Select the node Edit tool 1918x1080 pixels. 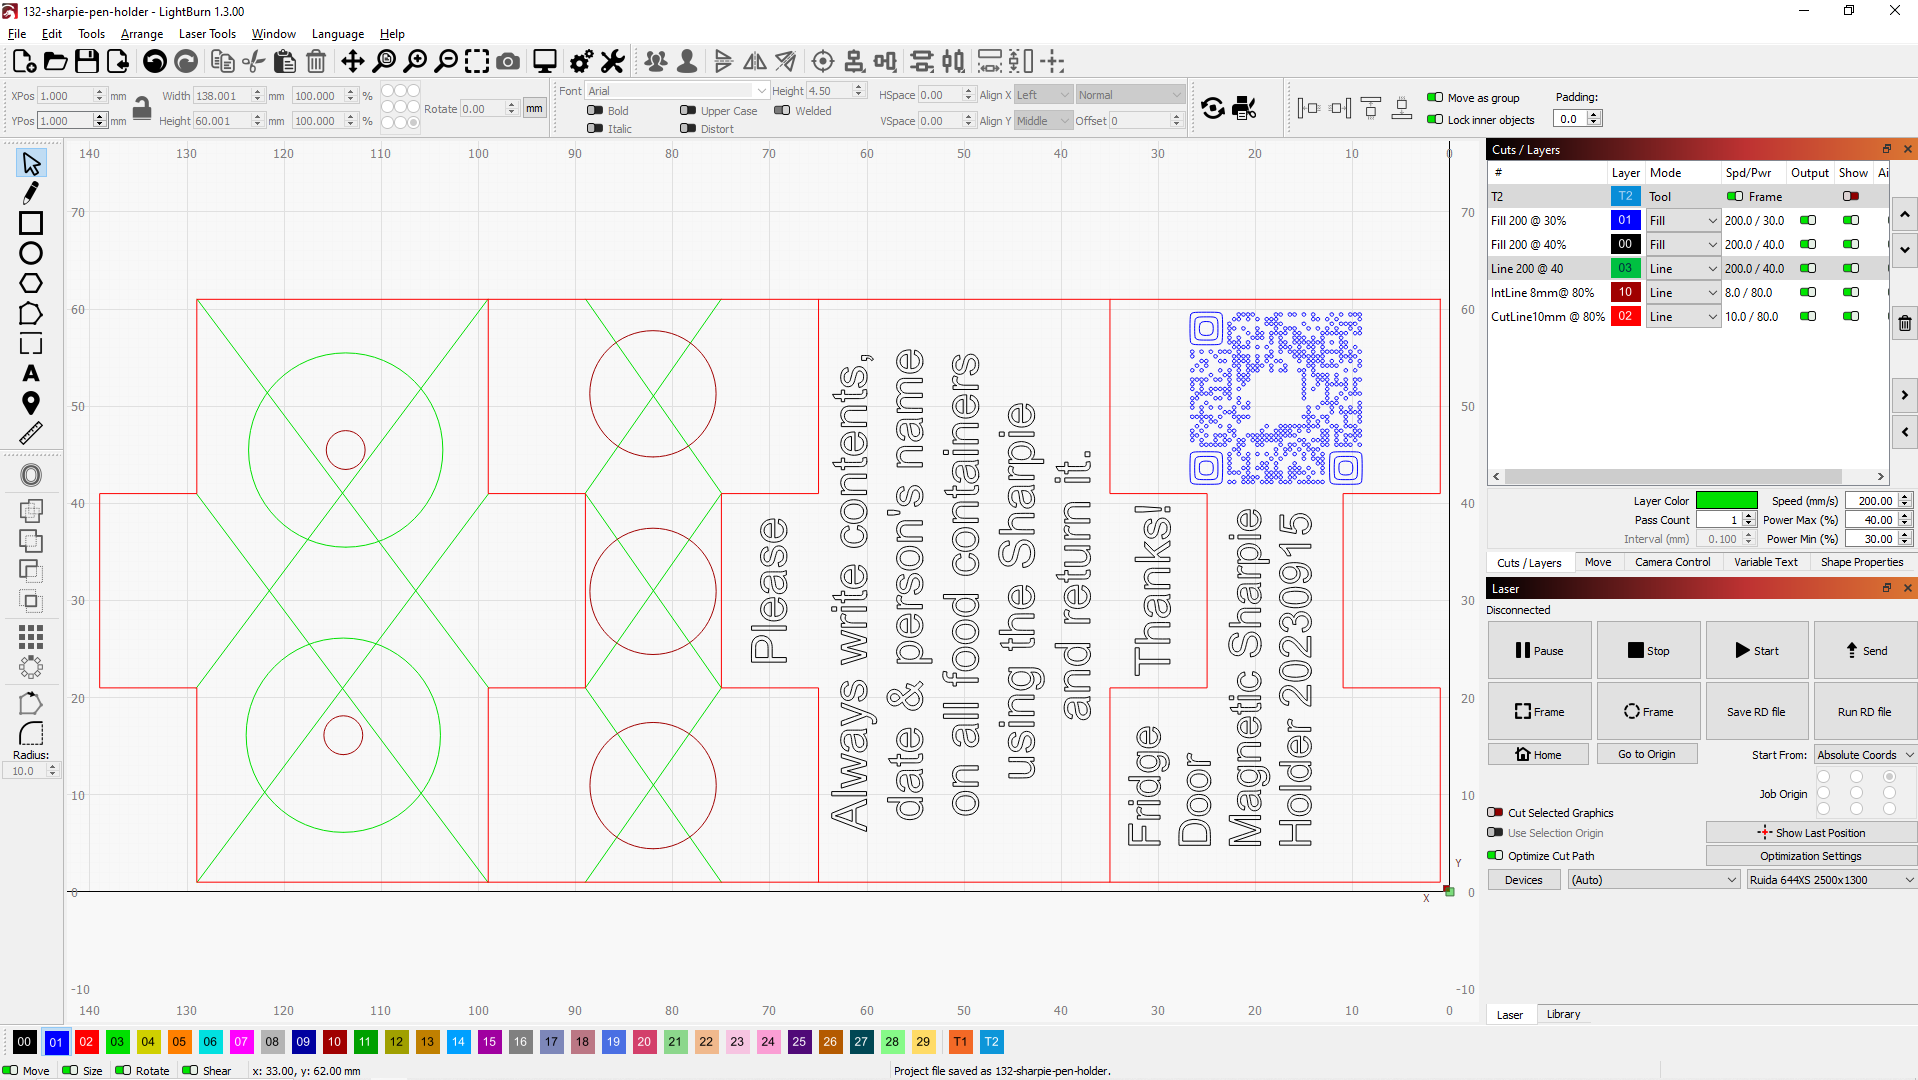point(30,314)
